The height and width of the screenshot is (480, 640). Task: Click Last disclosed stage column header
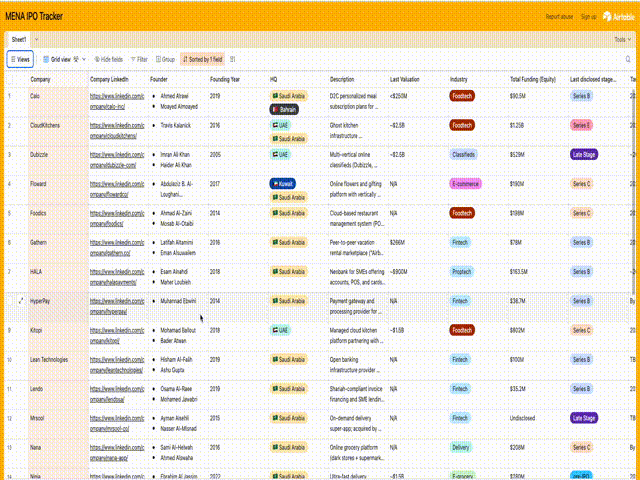coord(598,80)
